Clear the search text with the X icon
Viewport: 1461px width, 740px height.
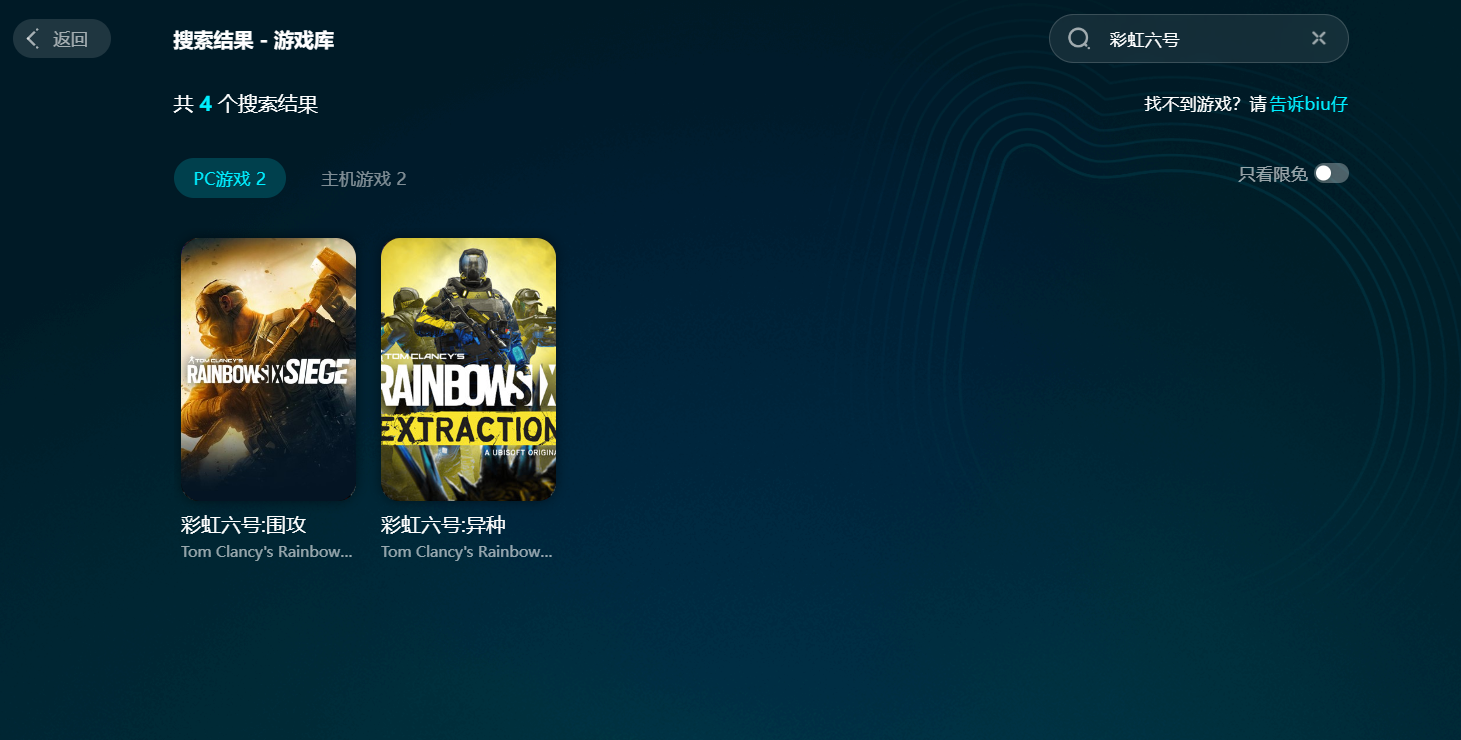click(x=1319, y=38)
